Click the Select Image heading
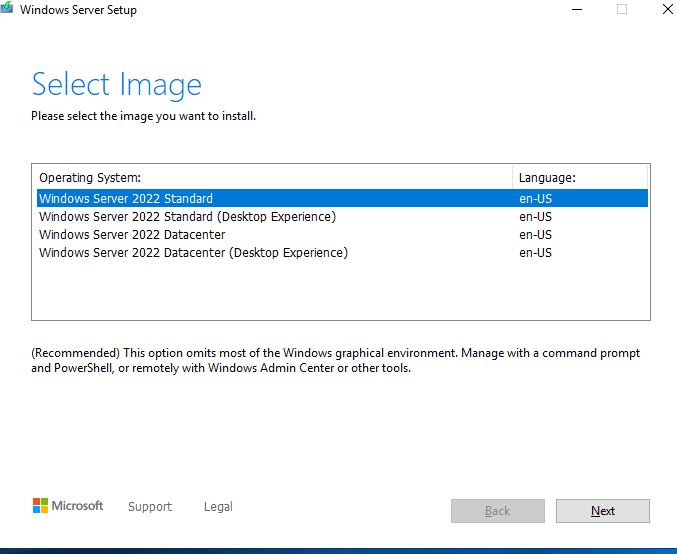The width and height of the screenshot is (677, 554). (x=117, y=84)
